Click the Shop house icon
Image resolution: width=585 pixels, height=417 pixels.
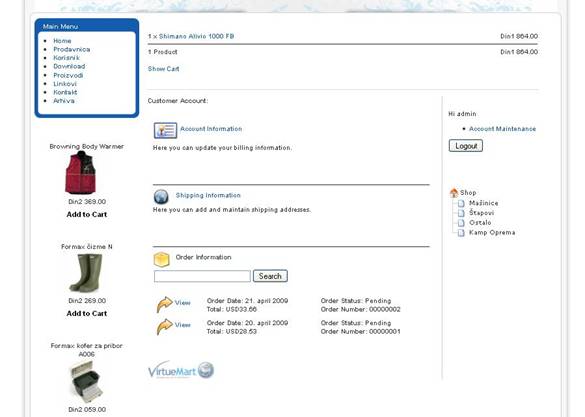(x=454, y=193)
